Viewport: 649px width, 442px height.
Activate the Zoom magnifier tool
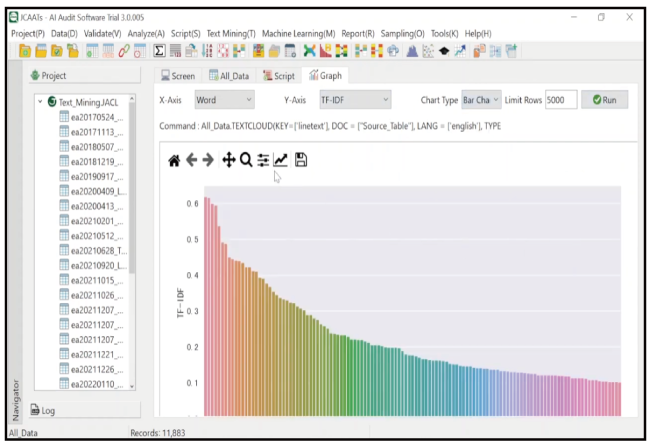tap(246, 160)
